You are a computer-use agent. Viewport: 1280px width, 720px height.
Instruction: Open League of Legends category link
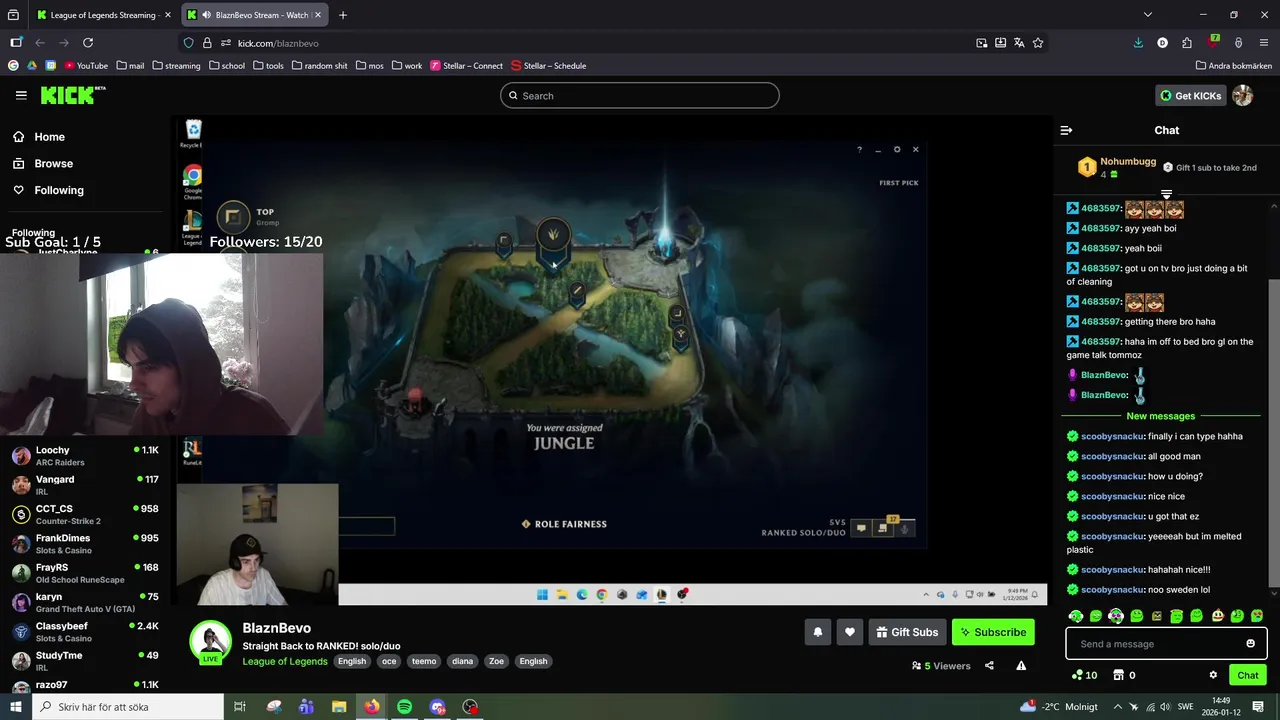click(285, 661)
